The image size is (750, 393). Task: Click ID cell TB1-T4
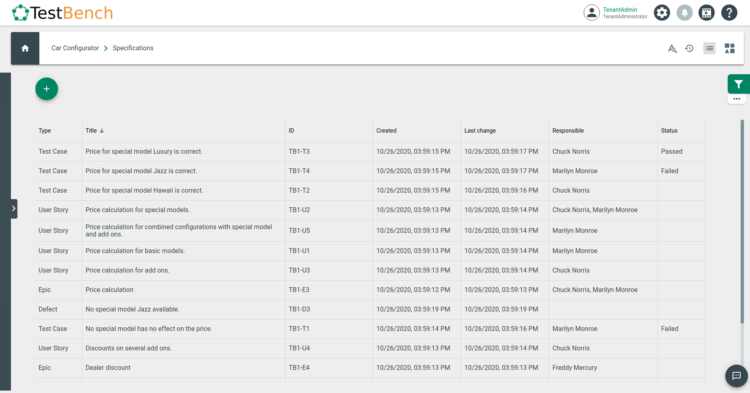[299, 171]
